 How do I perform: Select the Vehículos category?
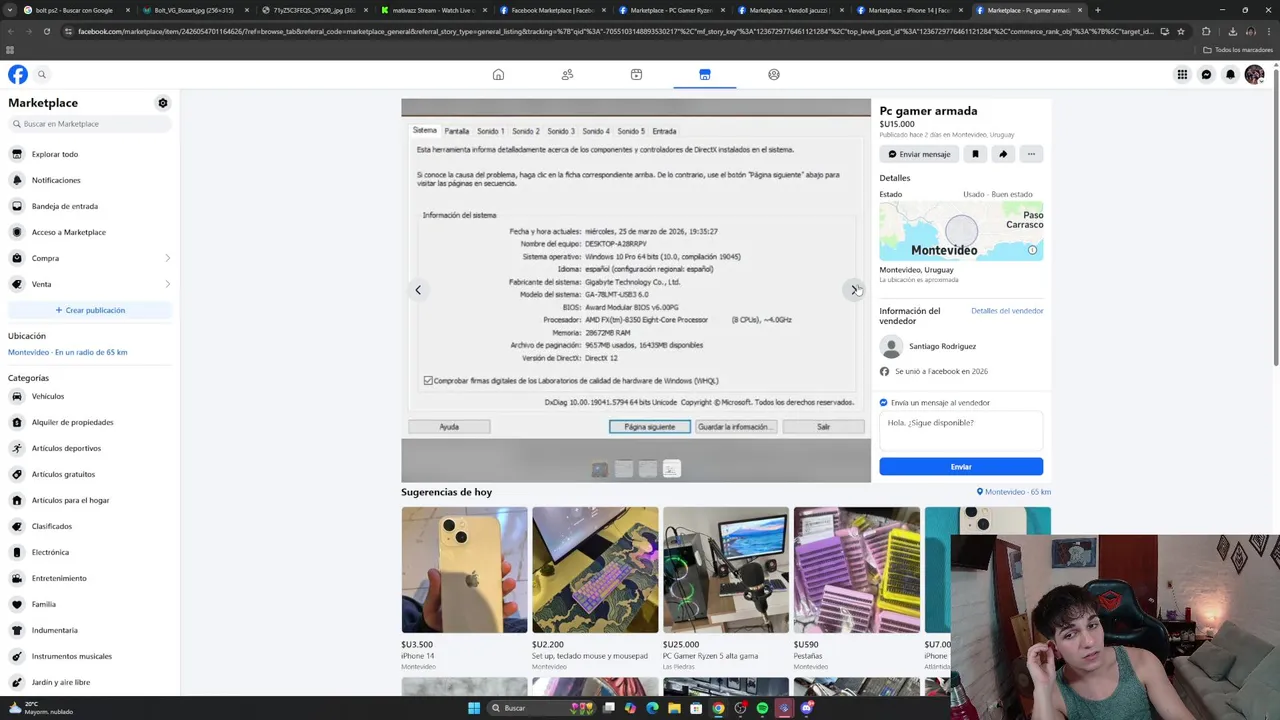(x=90, y=396)
